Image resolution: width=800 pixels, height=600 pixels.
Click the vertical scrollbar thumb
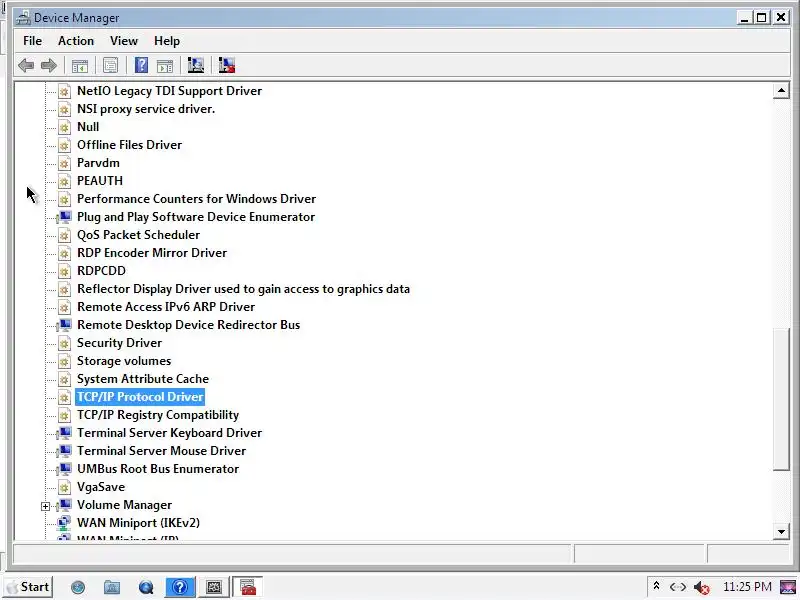pos(781,399)
